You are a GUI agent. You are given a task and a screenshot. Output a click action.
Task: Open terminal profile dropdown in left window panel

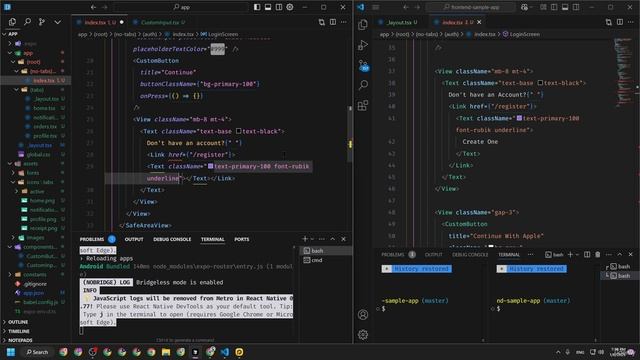point(312,239)
